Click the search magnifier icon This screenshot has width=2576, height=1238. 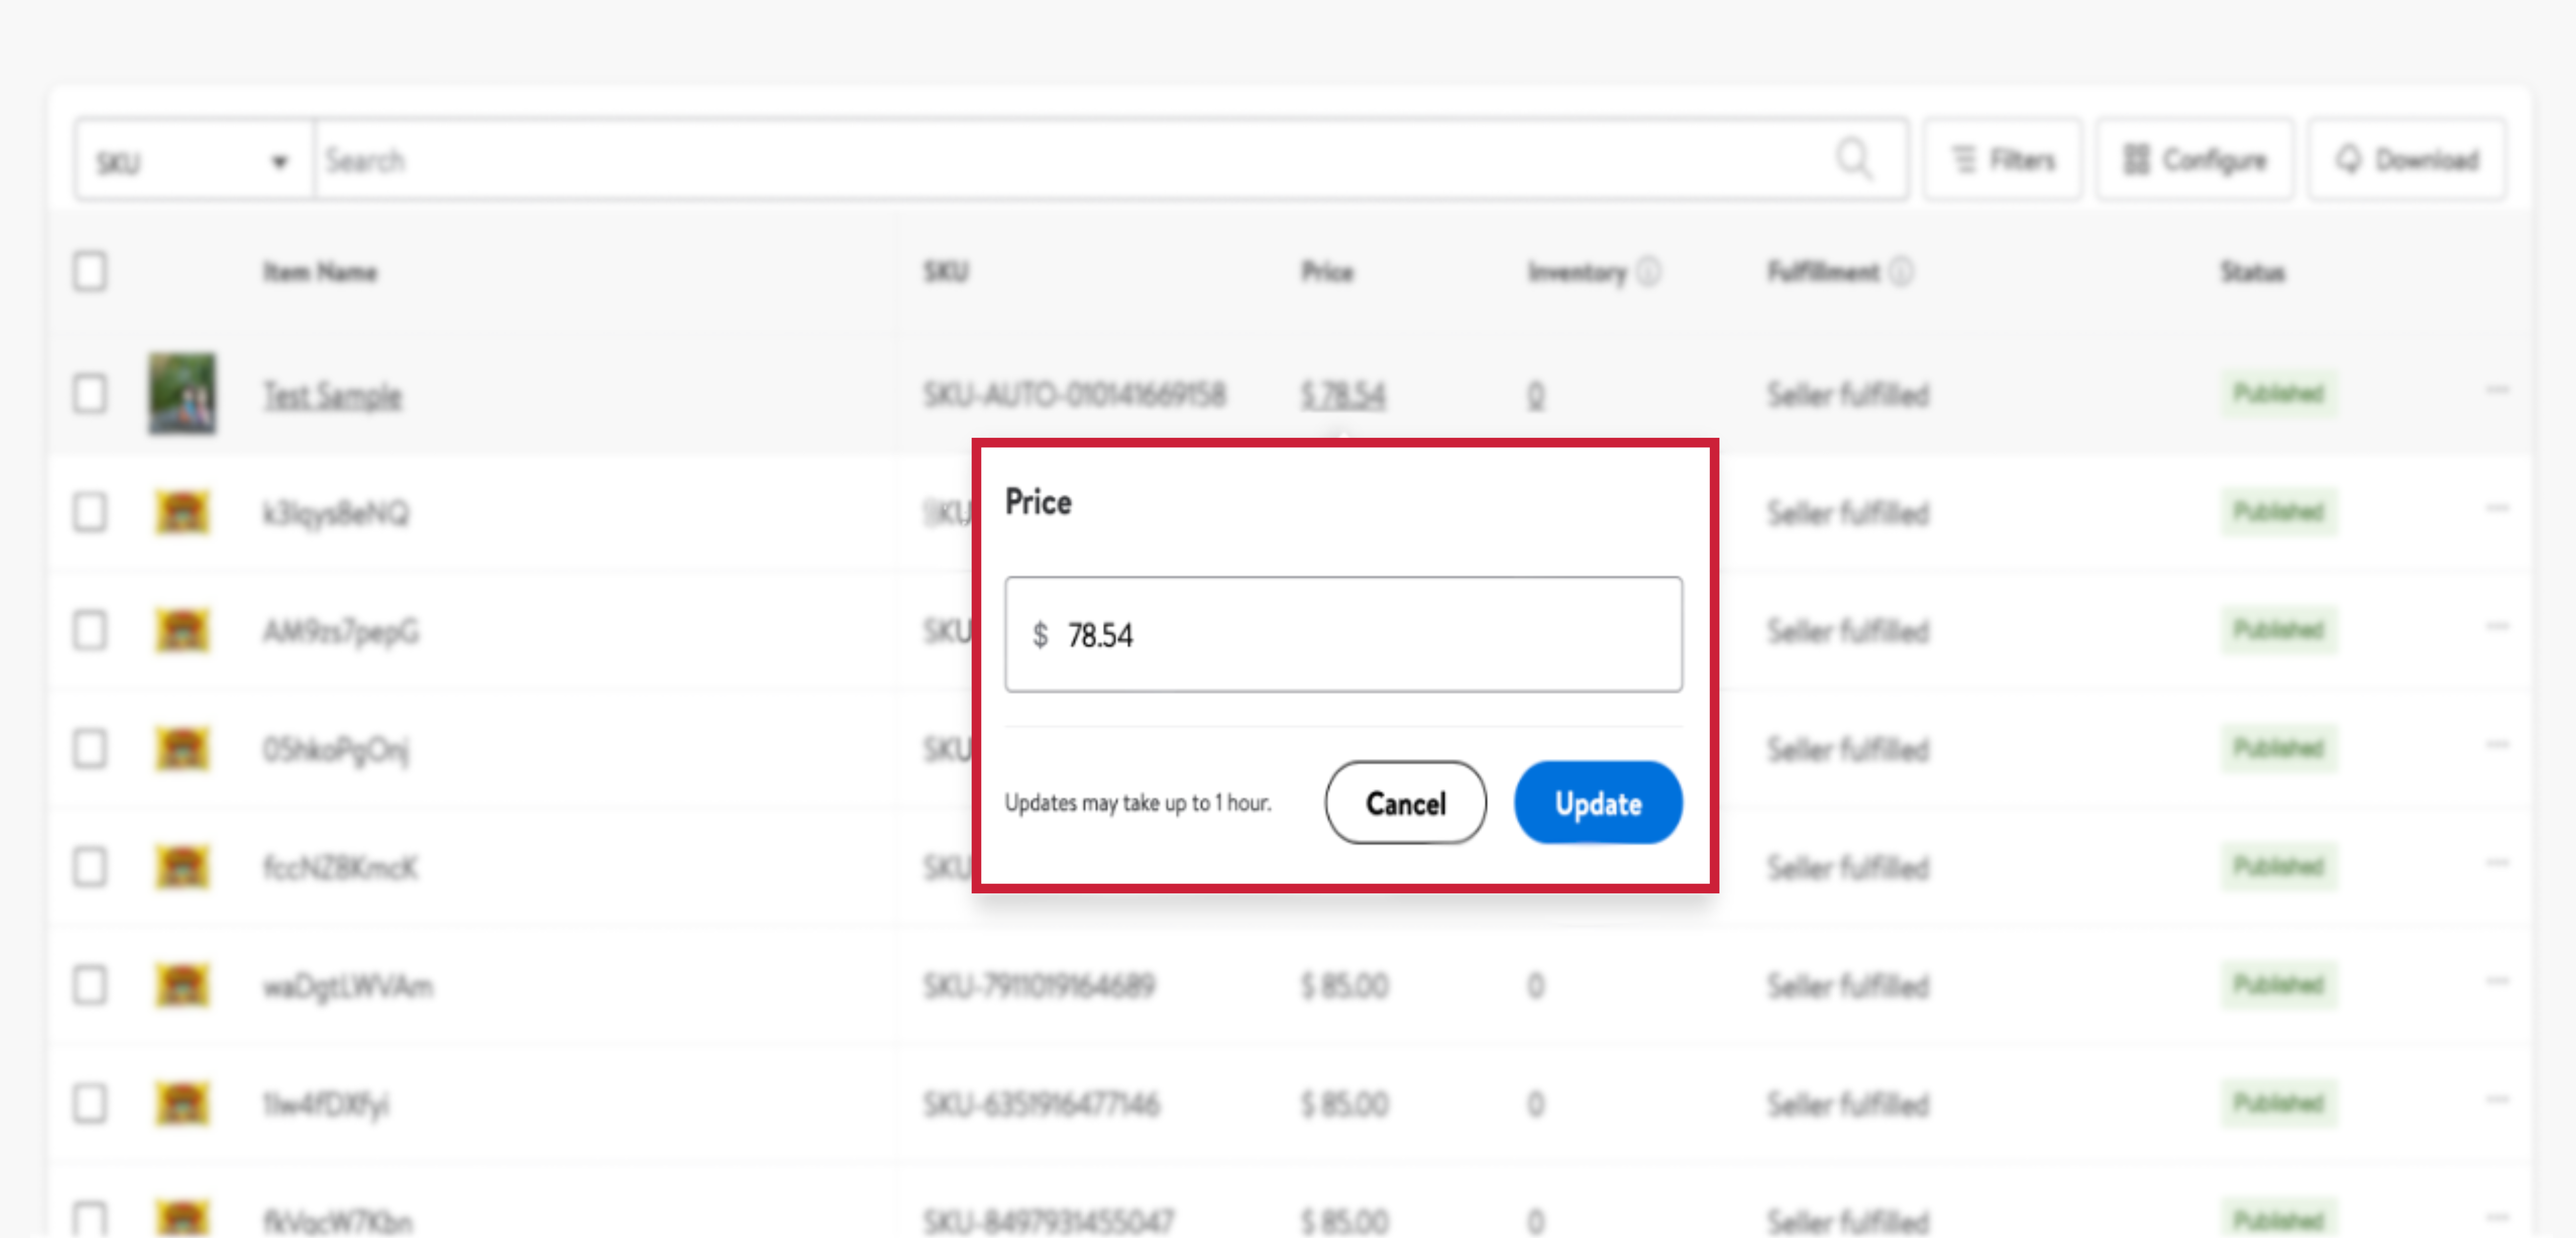(1853, 159)
